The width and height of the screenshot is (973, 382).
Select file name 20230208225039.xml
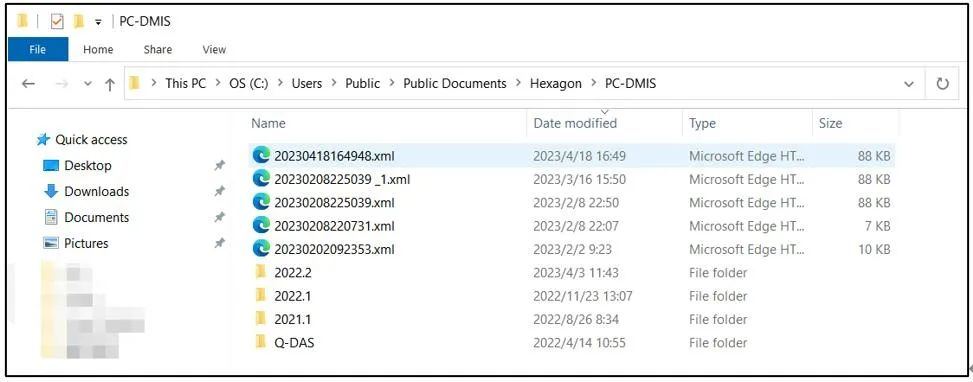[334, 202]
